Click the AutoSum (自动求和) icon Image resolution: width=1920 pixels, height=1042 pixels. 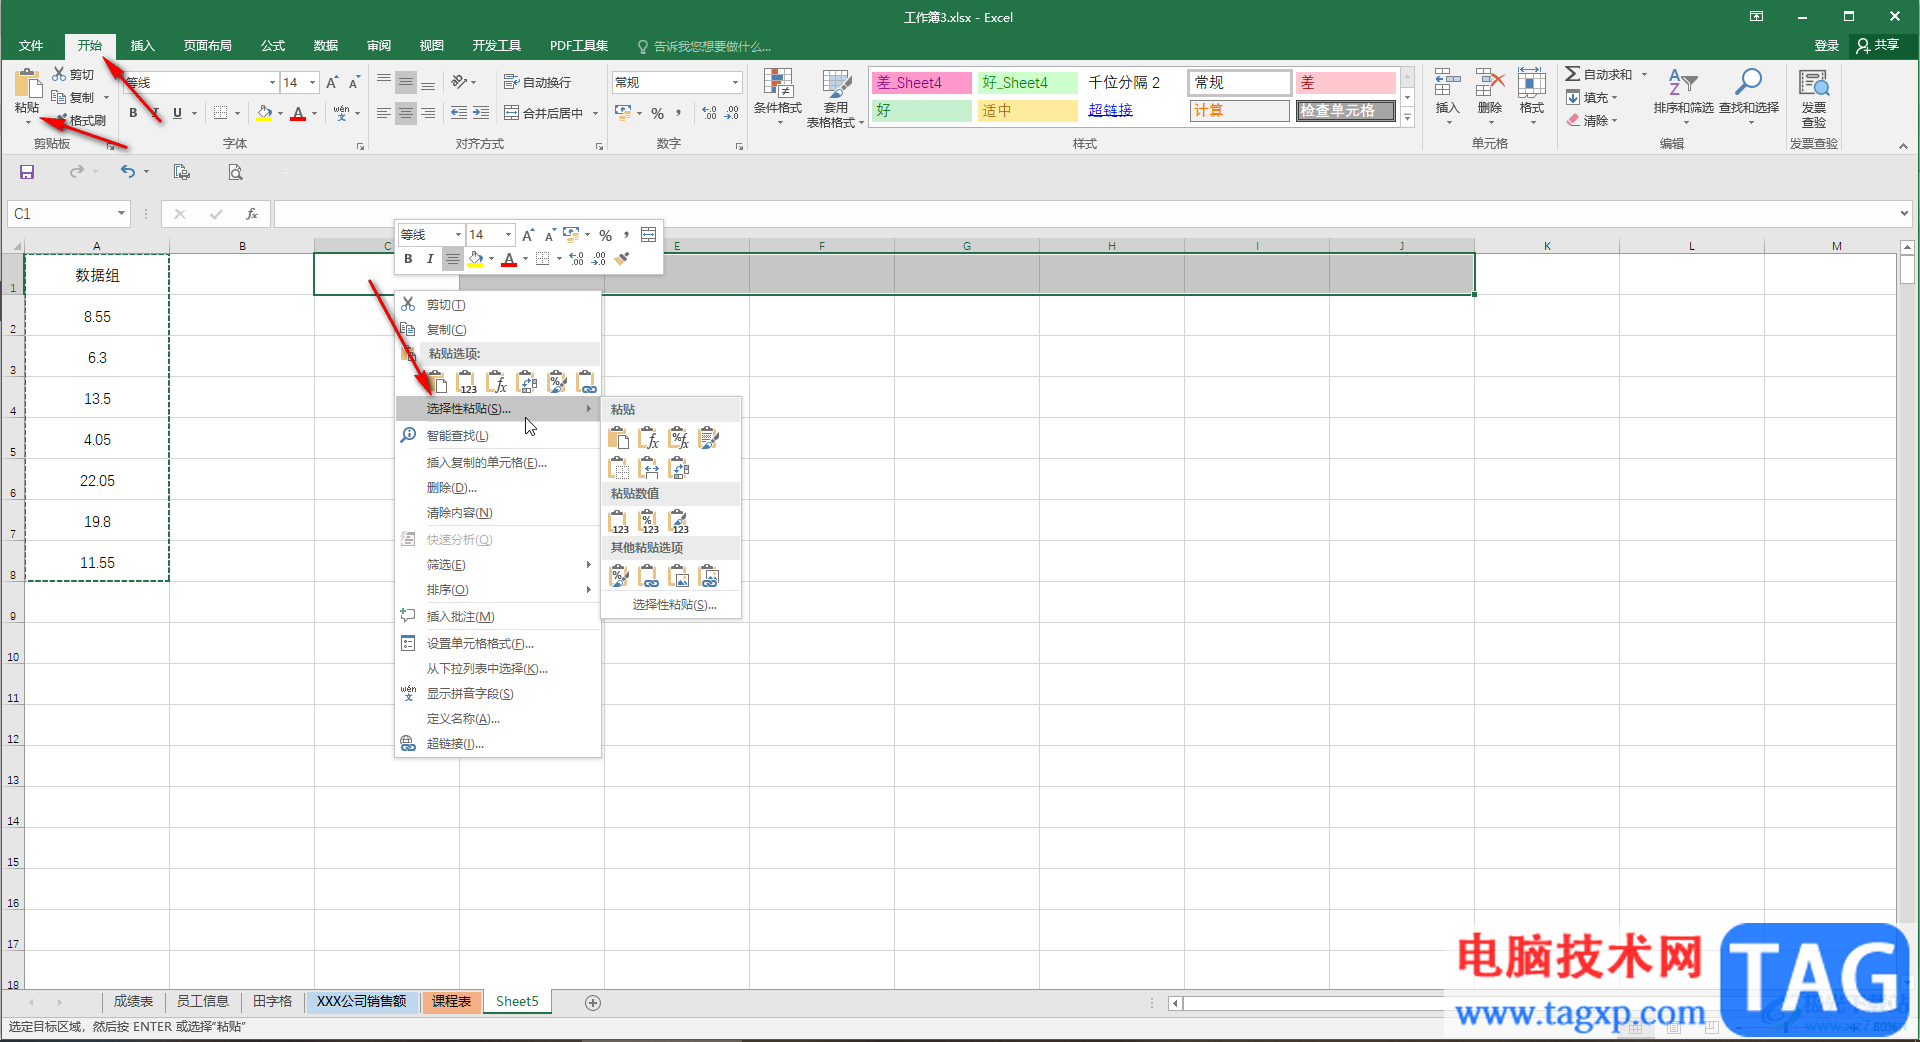1573,74
